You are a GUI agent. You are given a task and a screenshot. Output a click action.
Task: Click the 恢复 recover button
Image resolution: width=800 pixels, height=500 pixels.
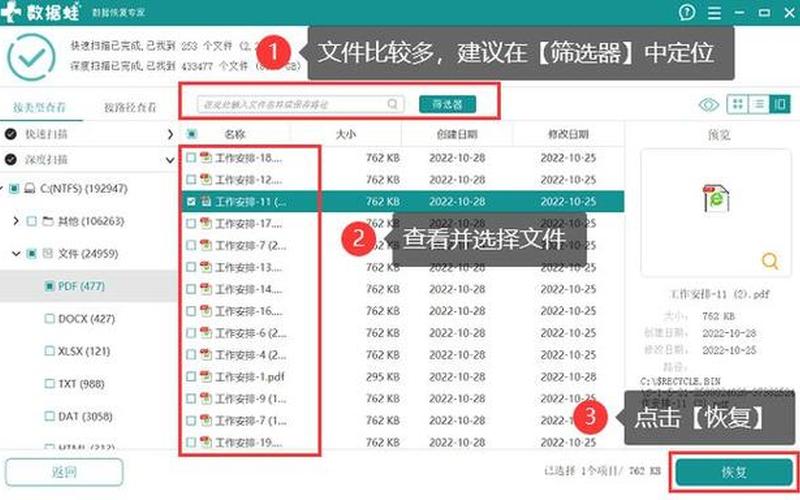click(x=734, y=472)
